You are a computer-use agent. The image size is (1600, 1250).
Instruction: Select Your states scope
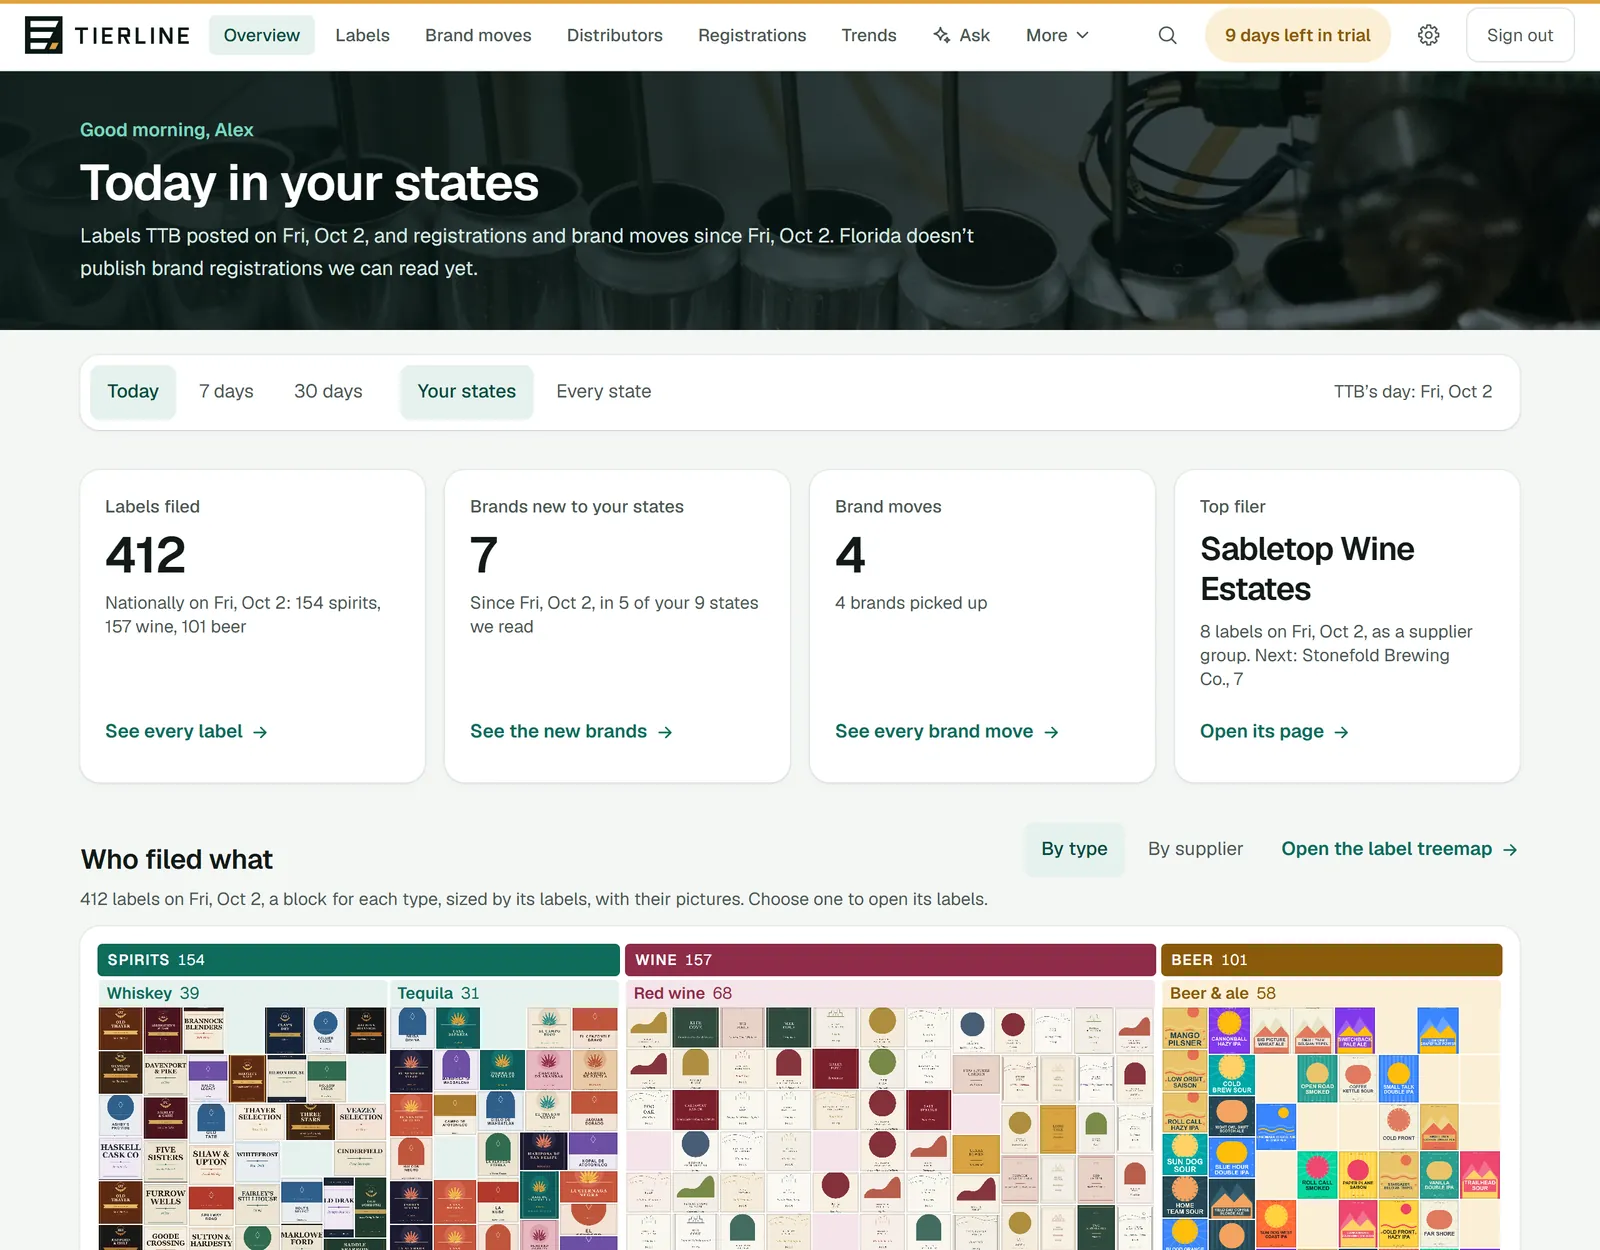tap(467, 391)
